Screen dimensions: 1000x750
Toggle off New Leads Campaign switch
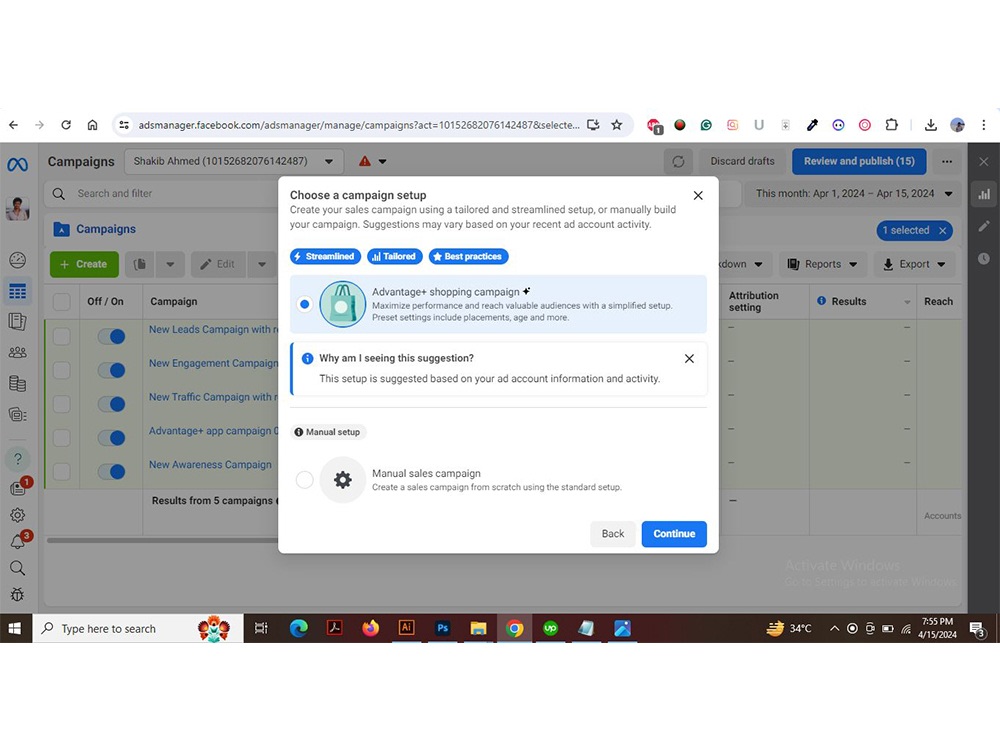[x=112, y=336]
